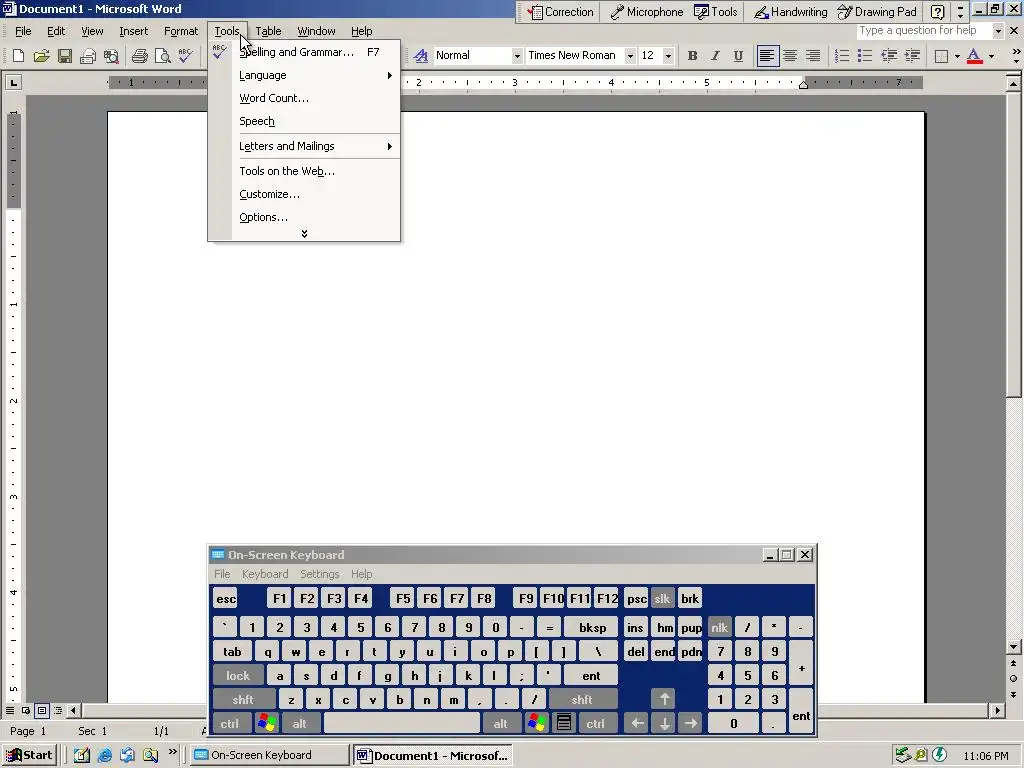
Task: Click the Search toolbar icon next to E-mail
Action: [111, 56]
